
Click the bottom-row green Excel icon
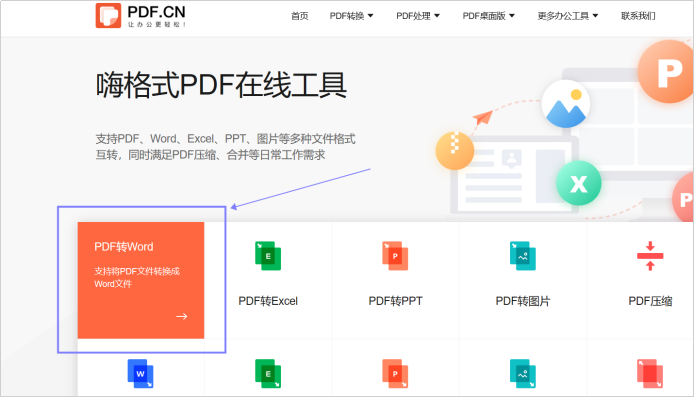(x=268, y=373)
